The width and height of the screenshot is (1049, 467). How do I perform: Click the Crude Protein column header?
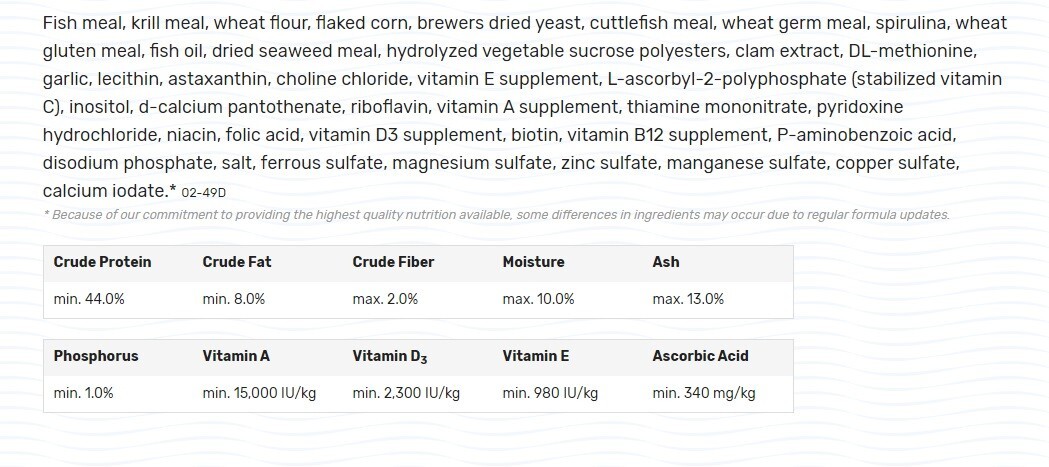tap(102, 262)
